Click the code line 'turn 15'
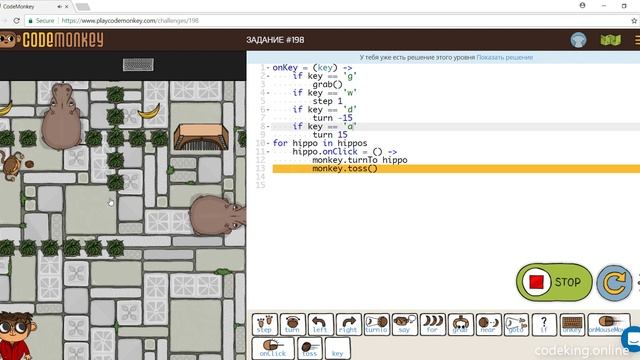Viewport: 640px width, 360px height. 330,135
